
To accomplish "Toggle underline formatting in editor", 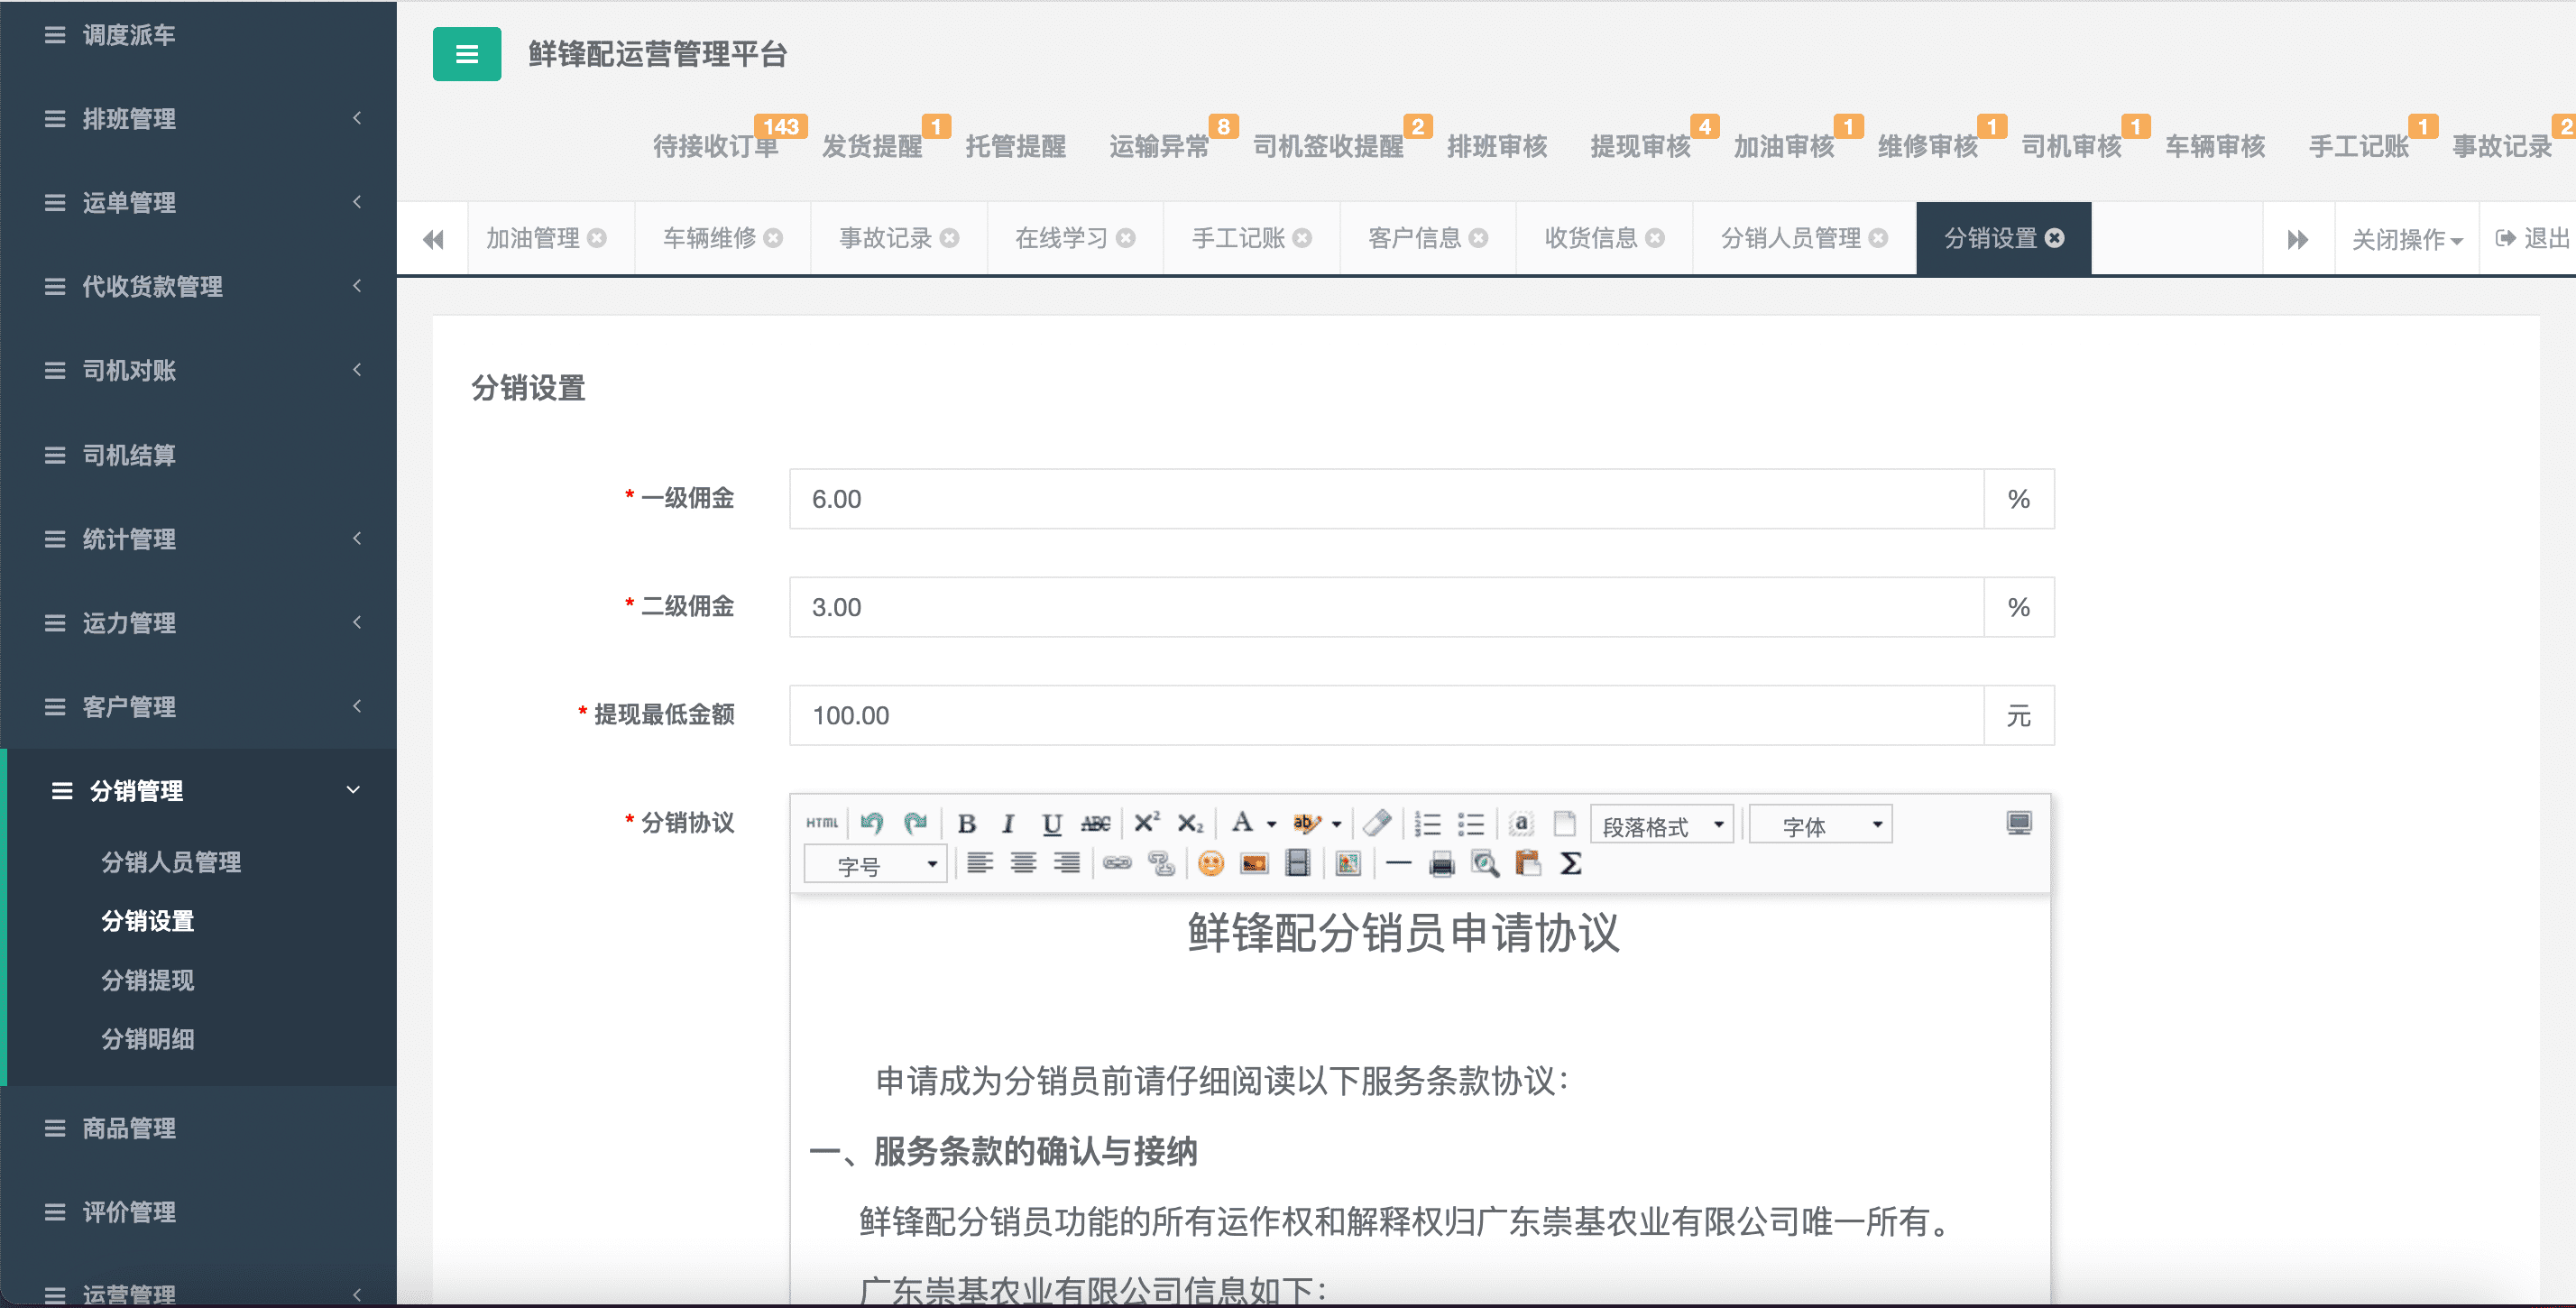I will coord(1051,823).
